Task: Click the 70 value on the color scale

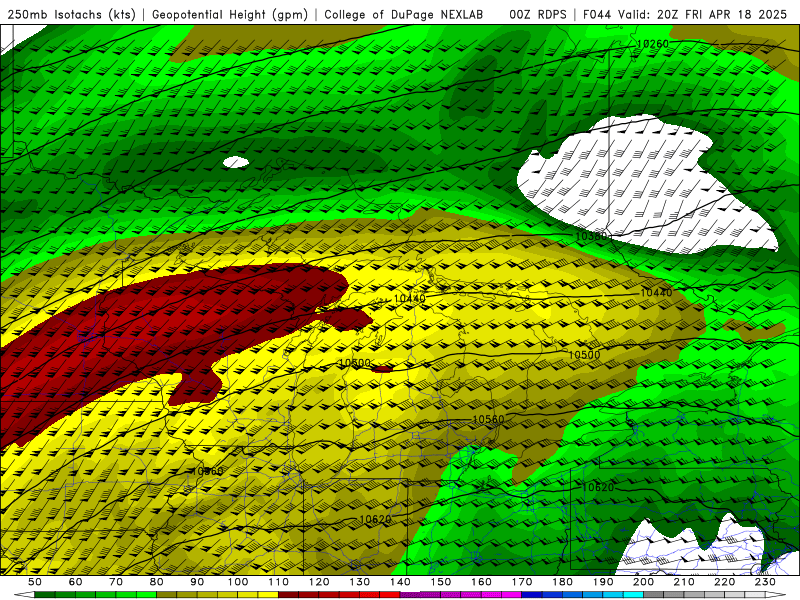Action: pyautogui.click(x=116, y=582)
